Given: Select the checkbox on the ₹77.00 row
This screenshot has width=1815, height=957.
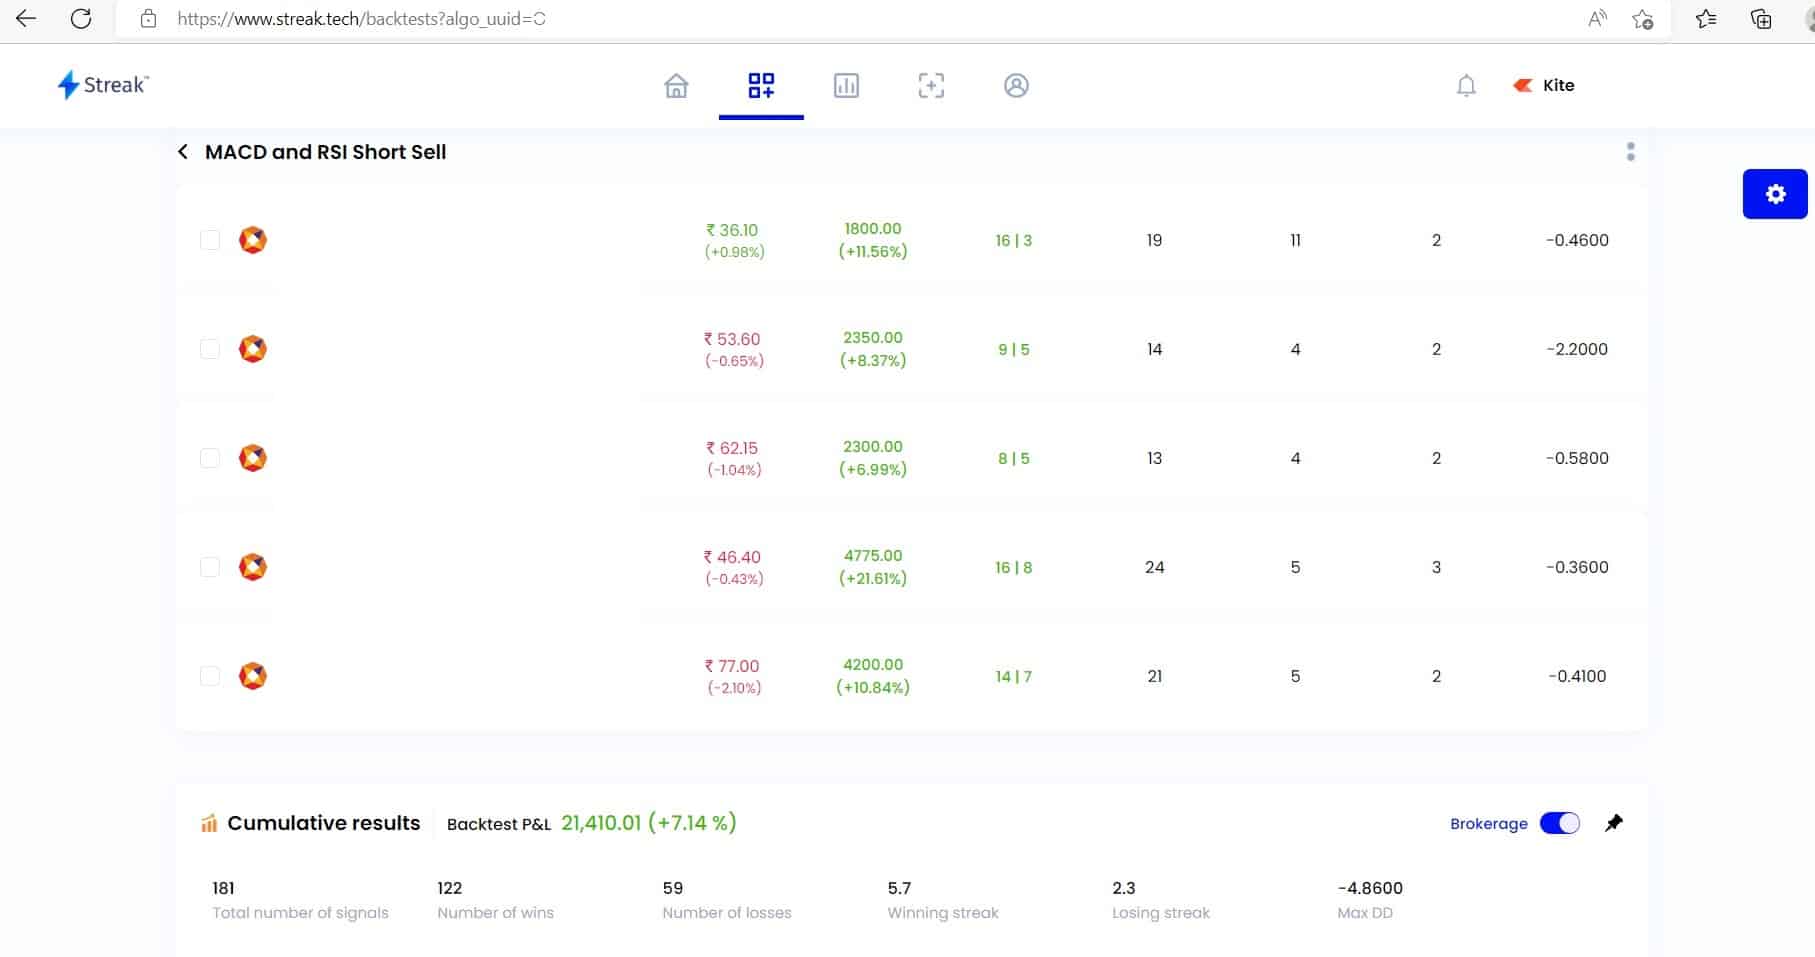Looking at the screenshot, I should (209, 676).
